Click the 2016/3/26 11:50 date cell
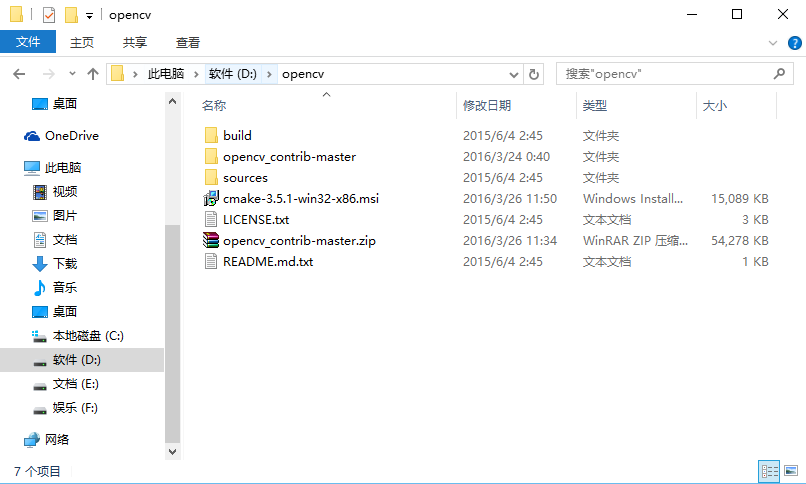Image resolution: width=806 pixels, height=484 pixels. pos(509,198)
